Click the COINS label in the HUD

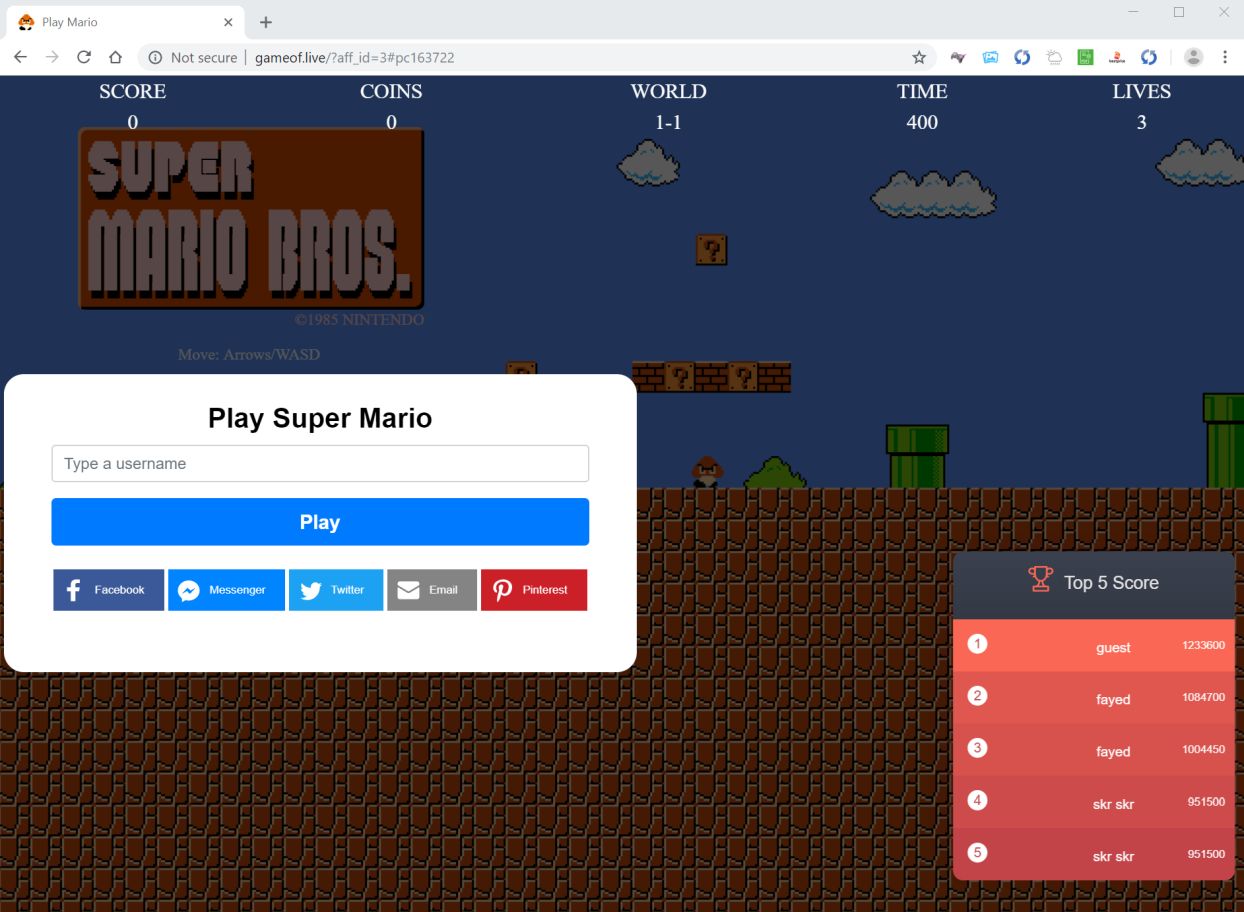click(x=391, y=91)
